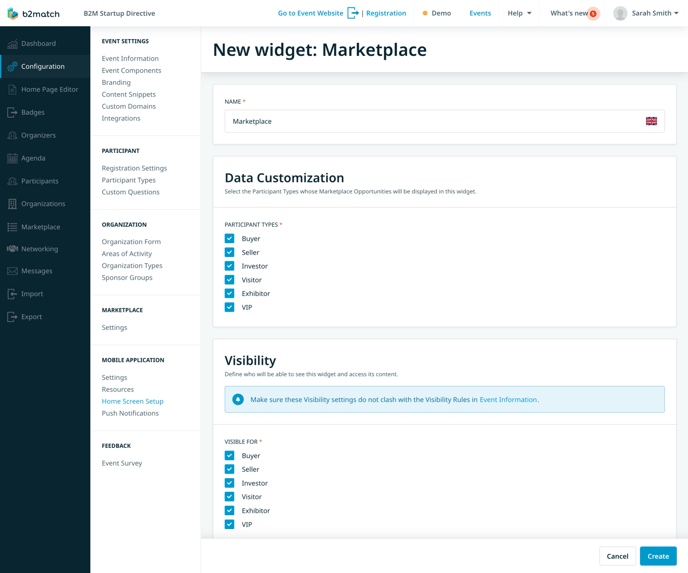Click the Organizers icon in sidebar
The width and height of the screenshot is (688, 573).
pyautogui.click(x=12, y=135)
